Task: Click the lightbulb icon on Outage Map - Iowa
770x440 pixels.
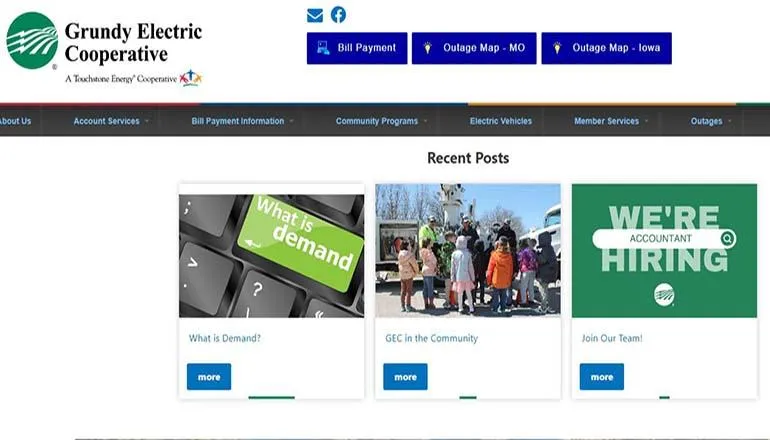Action: [557, 48]
